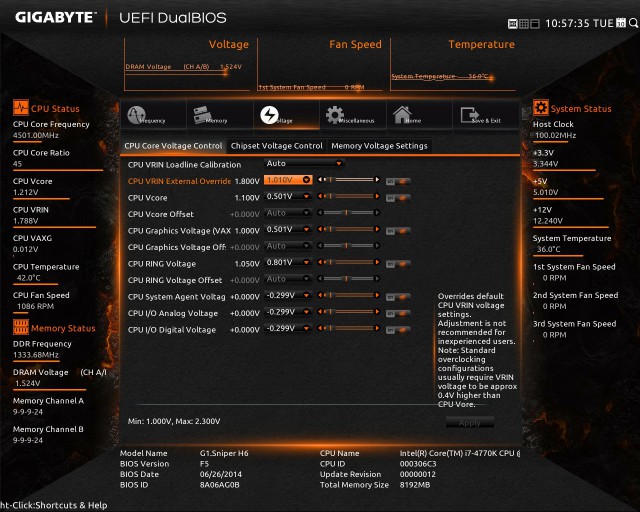Click the grid view mode icon beside the clock

524,24
